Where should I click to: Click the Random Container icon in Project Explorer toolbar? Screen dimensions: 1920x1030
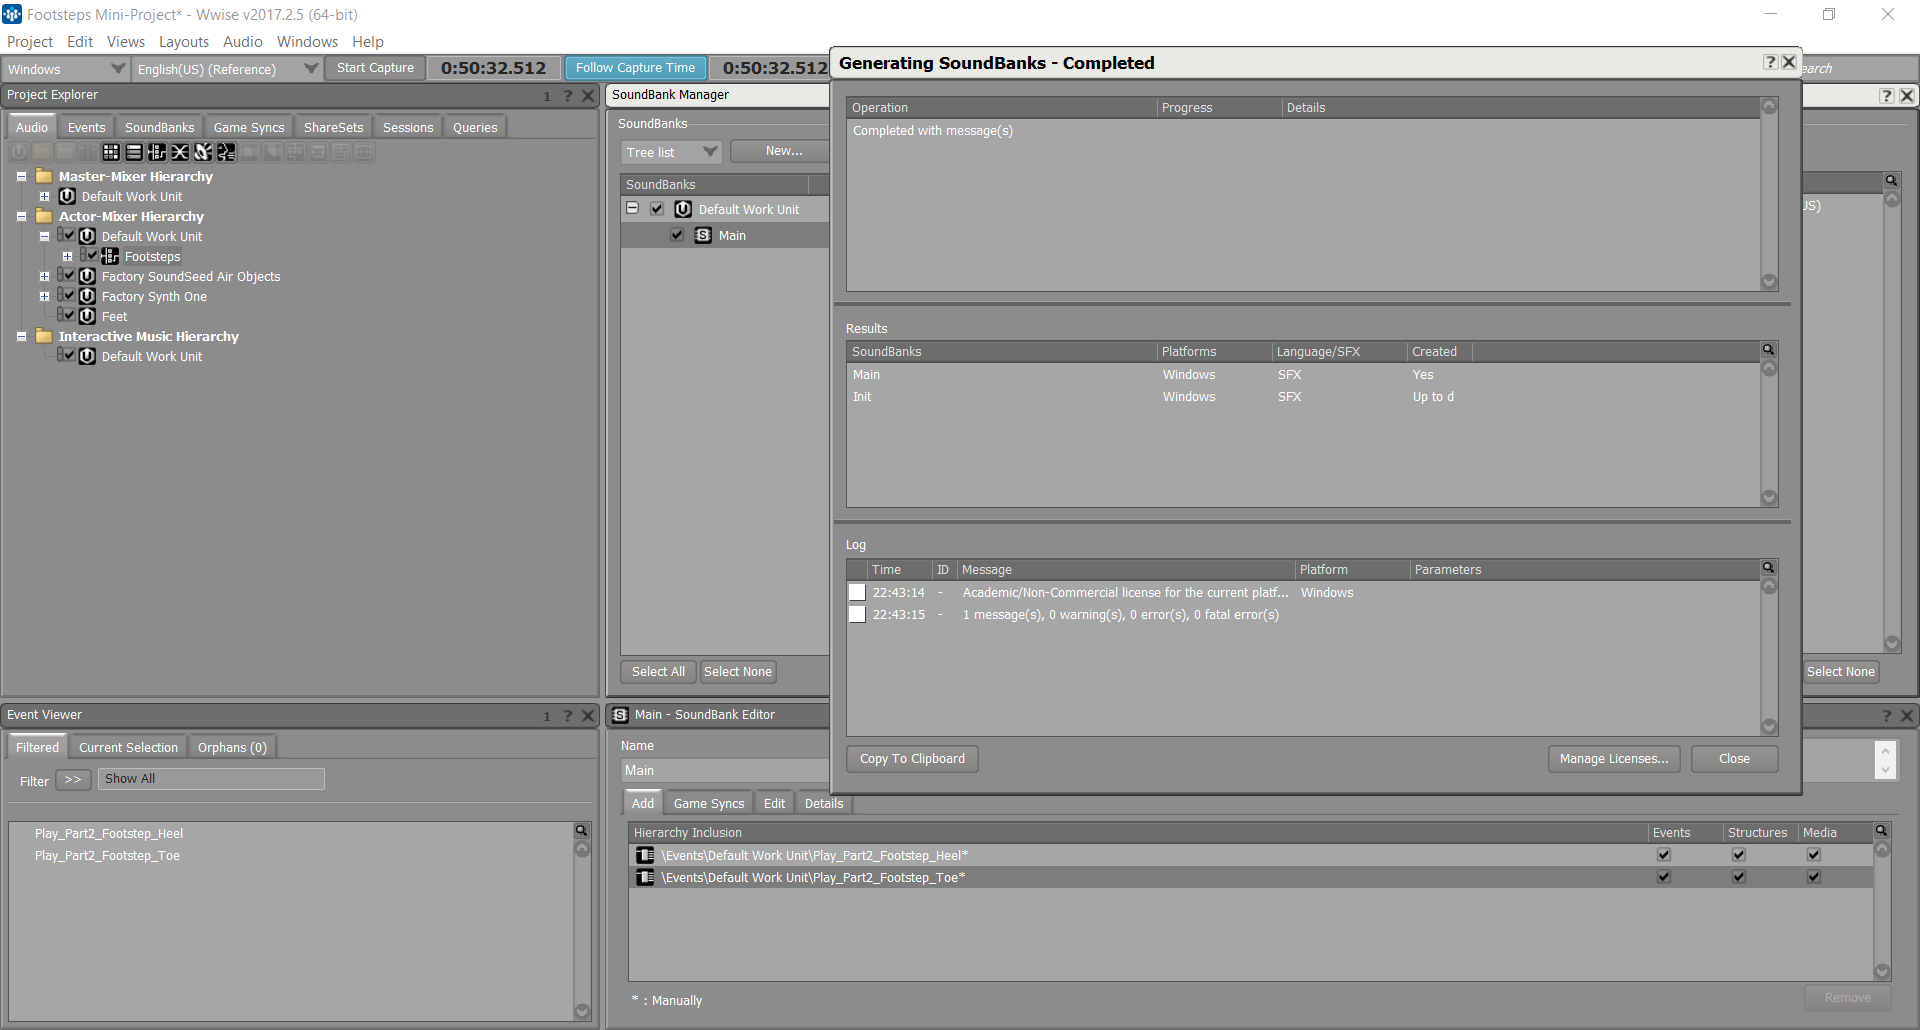click(x=111, y=152)
